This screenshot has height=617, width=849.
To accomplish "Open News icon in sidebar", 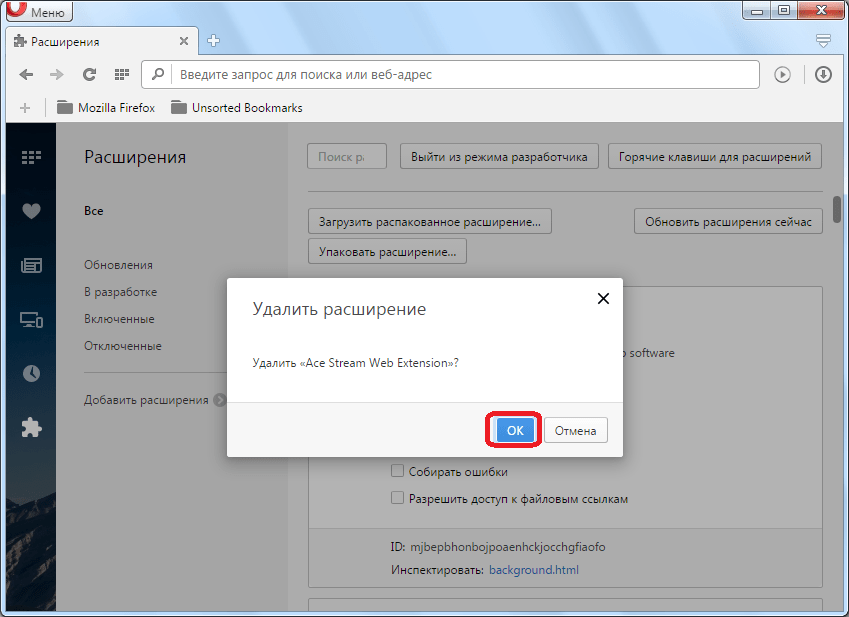I will pos(31,265).
